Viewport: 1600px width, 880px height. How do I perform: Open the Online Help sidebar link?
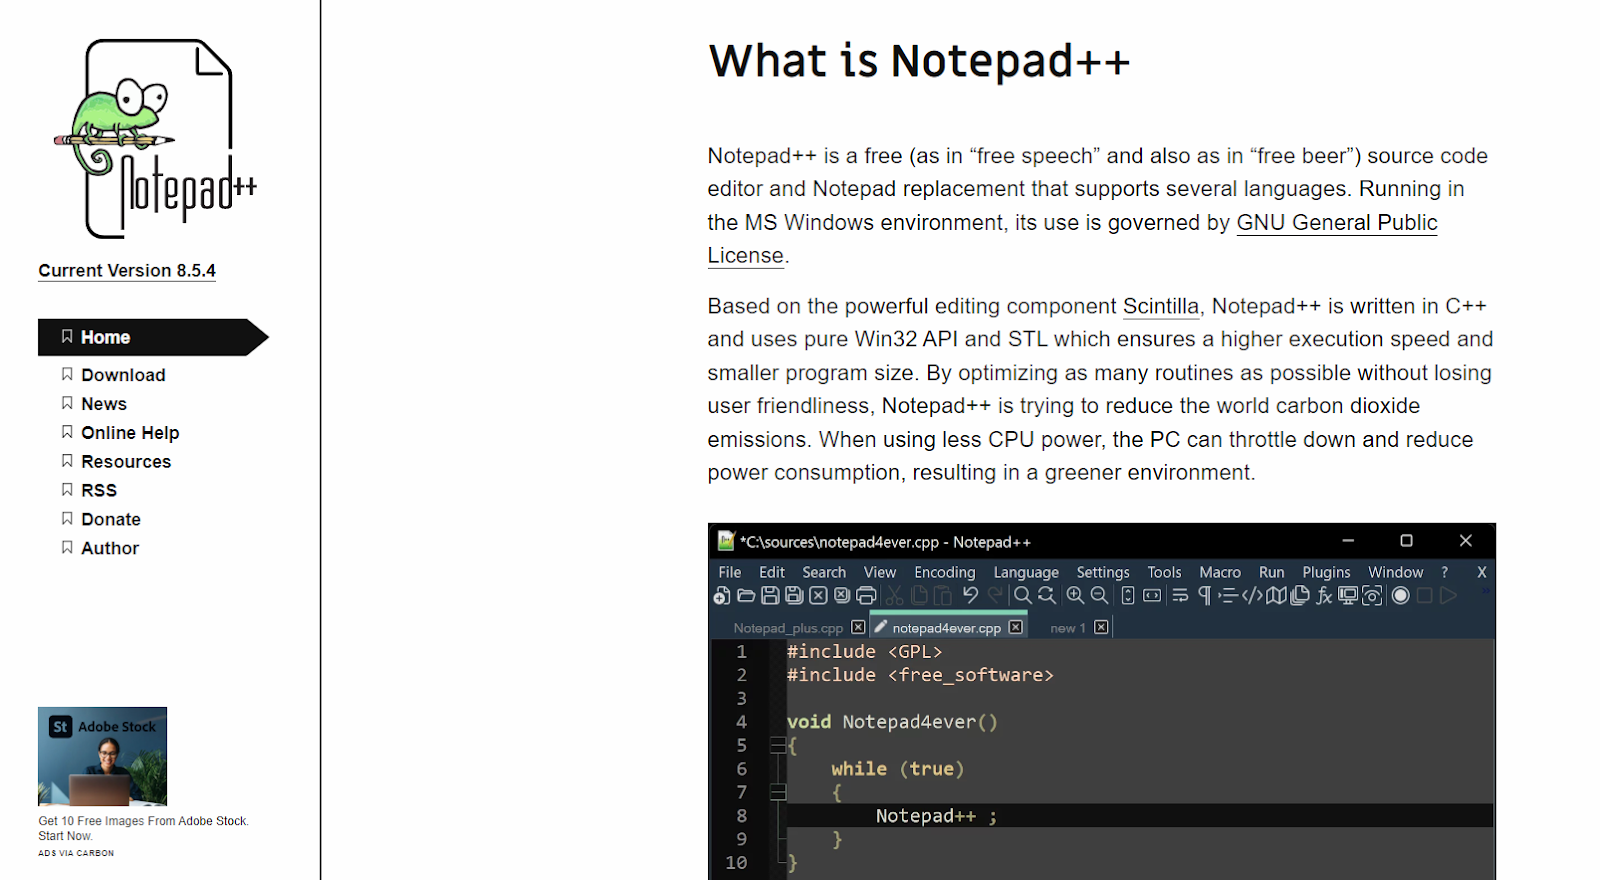(x=130, y=433)
